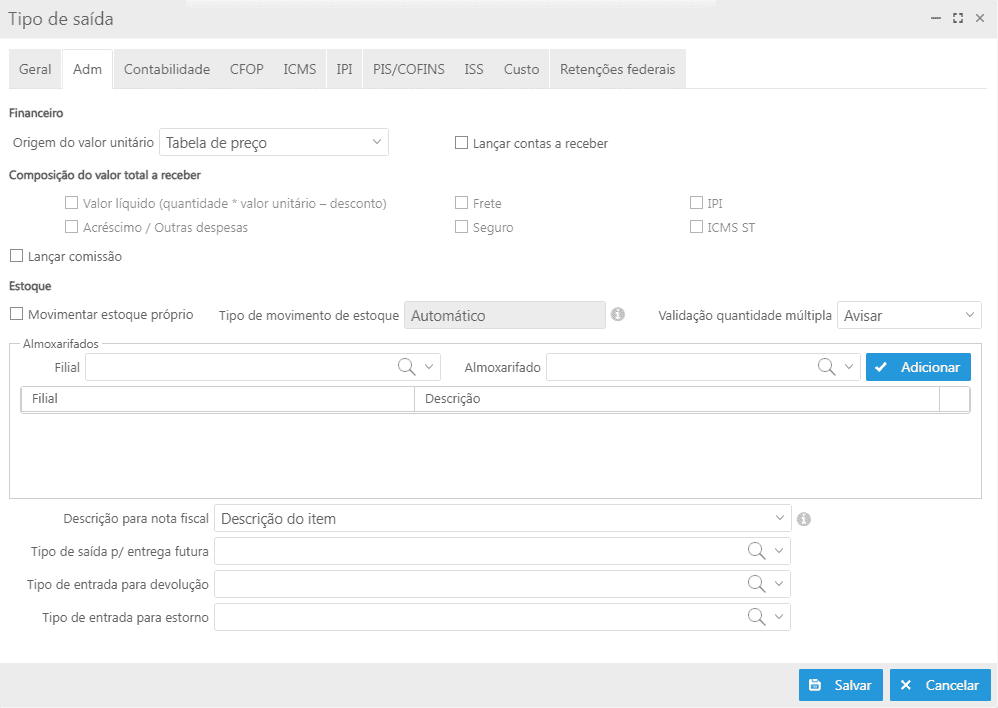
Task: Click the Filial column header
Action: pos(218,399)
